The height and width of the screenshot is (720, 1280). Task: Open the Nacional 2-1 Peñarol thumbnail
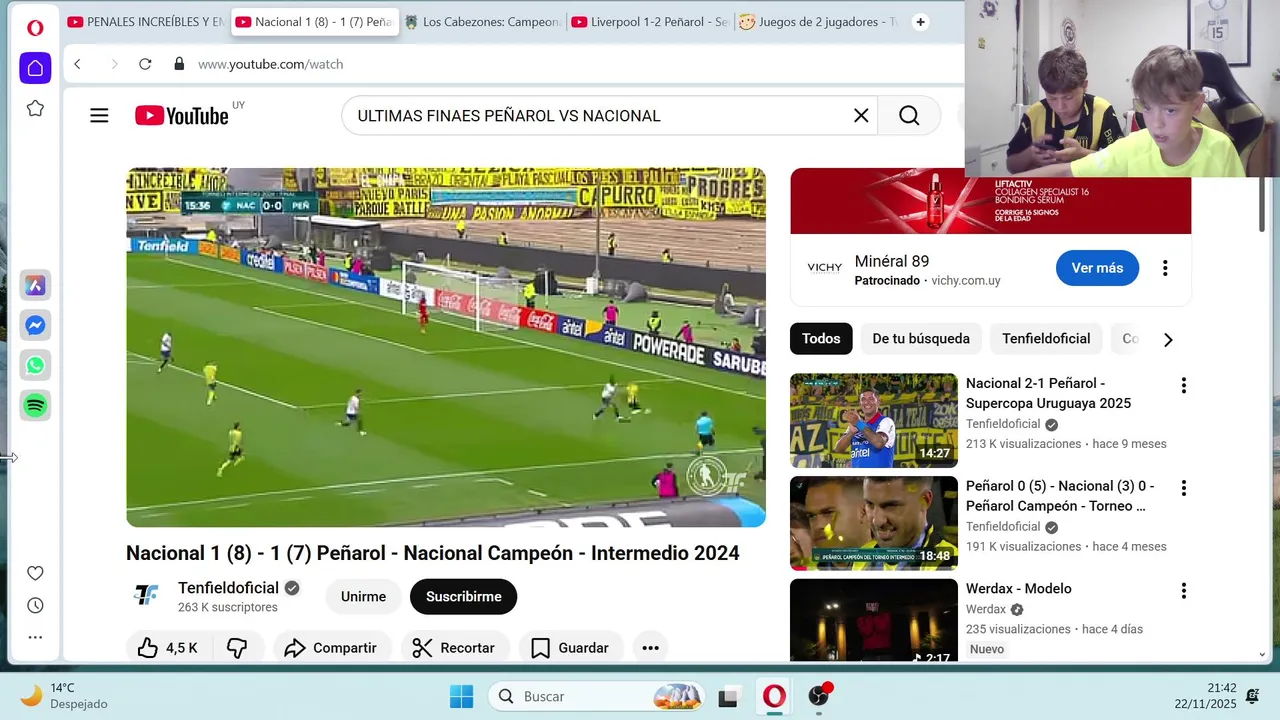pos(874,421)
